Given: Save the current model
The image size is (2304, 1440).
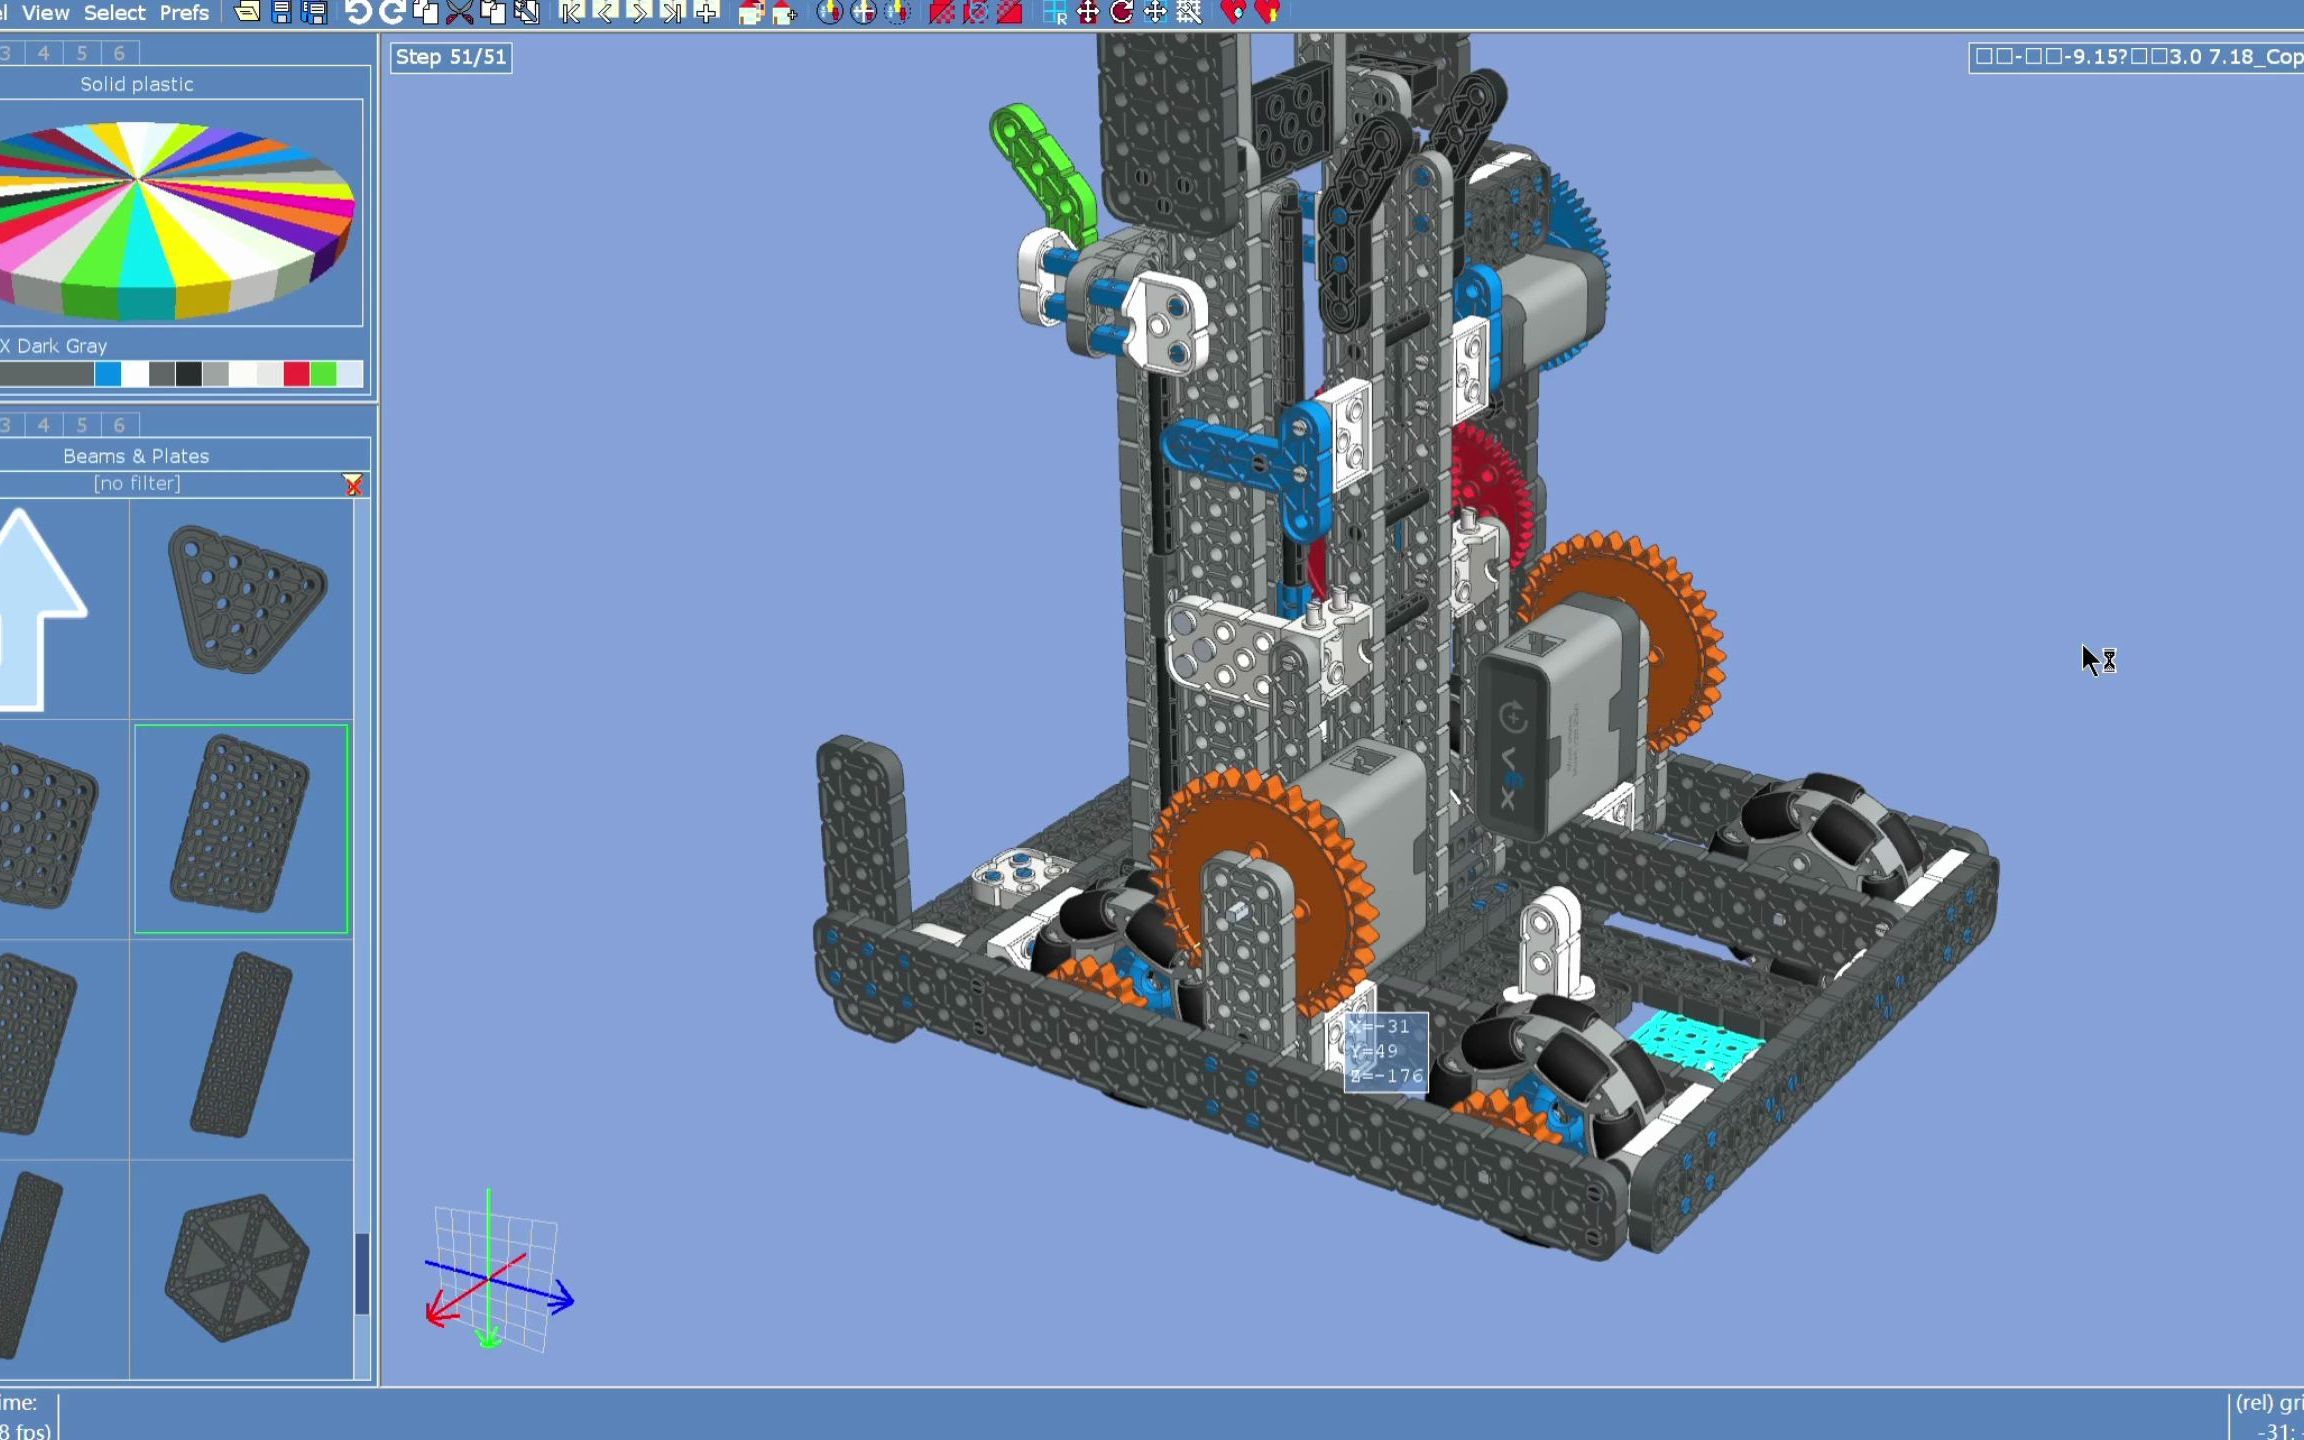Looking at the screenshot, I should pos(283,12).
